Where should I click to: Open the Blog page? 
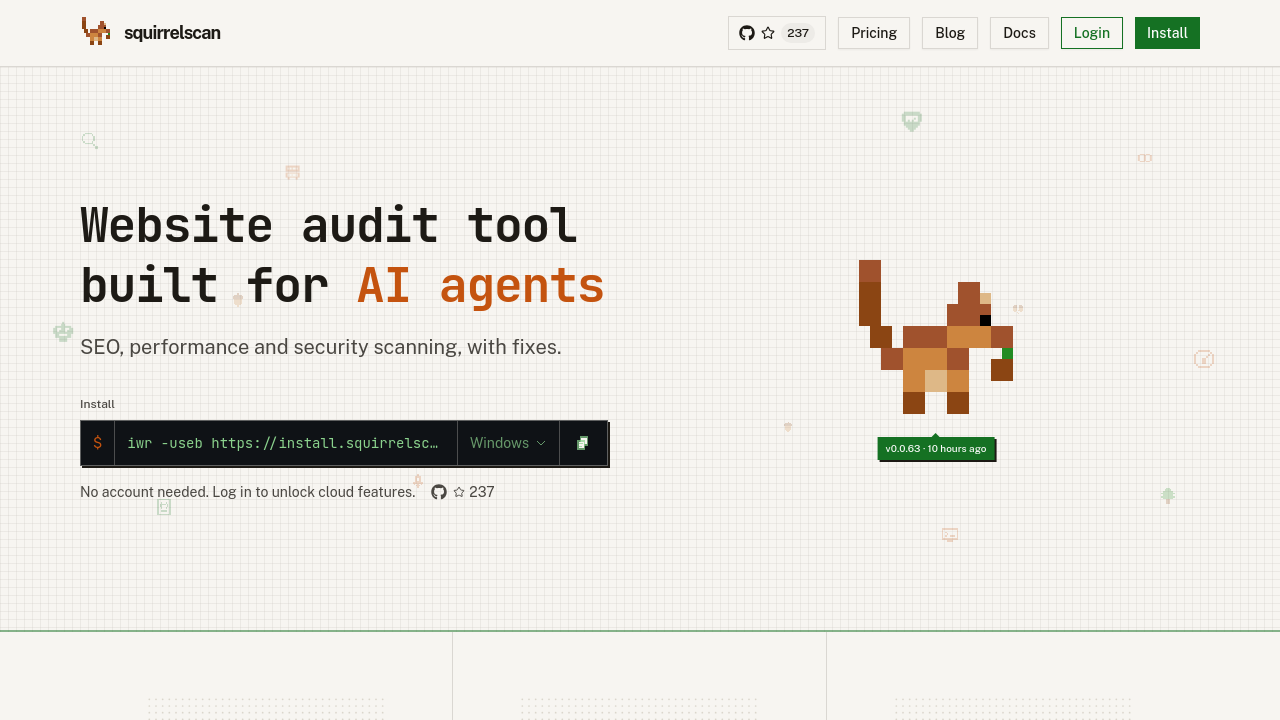tap(950, 33)
